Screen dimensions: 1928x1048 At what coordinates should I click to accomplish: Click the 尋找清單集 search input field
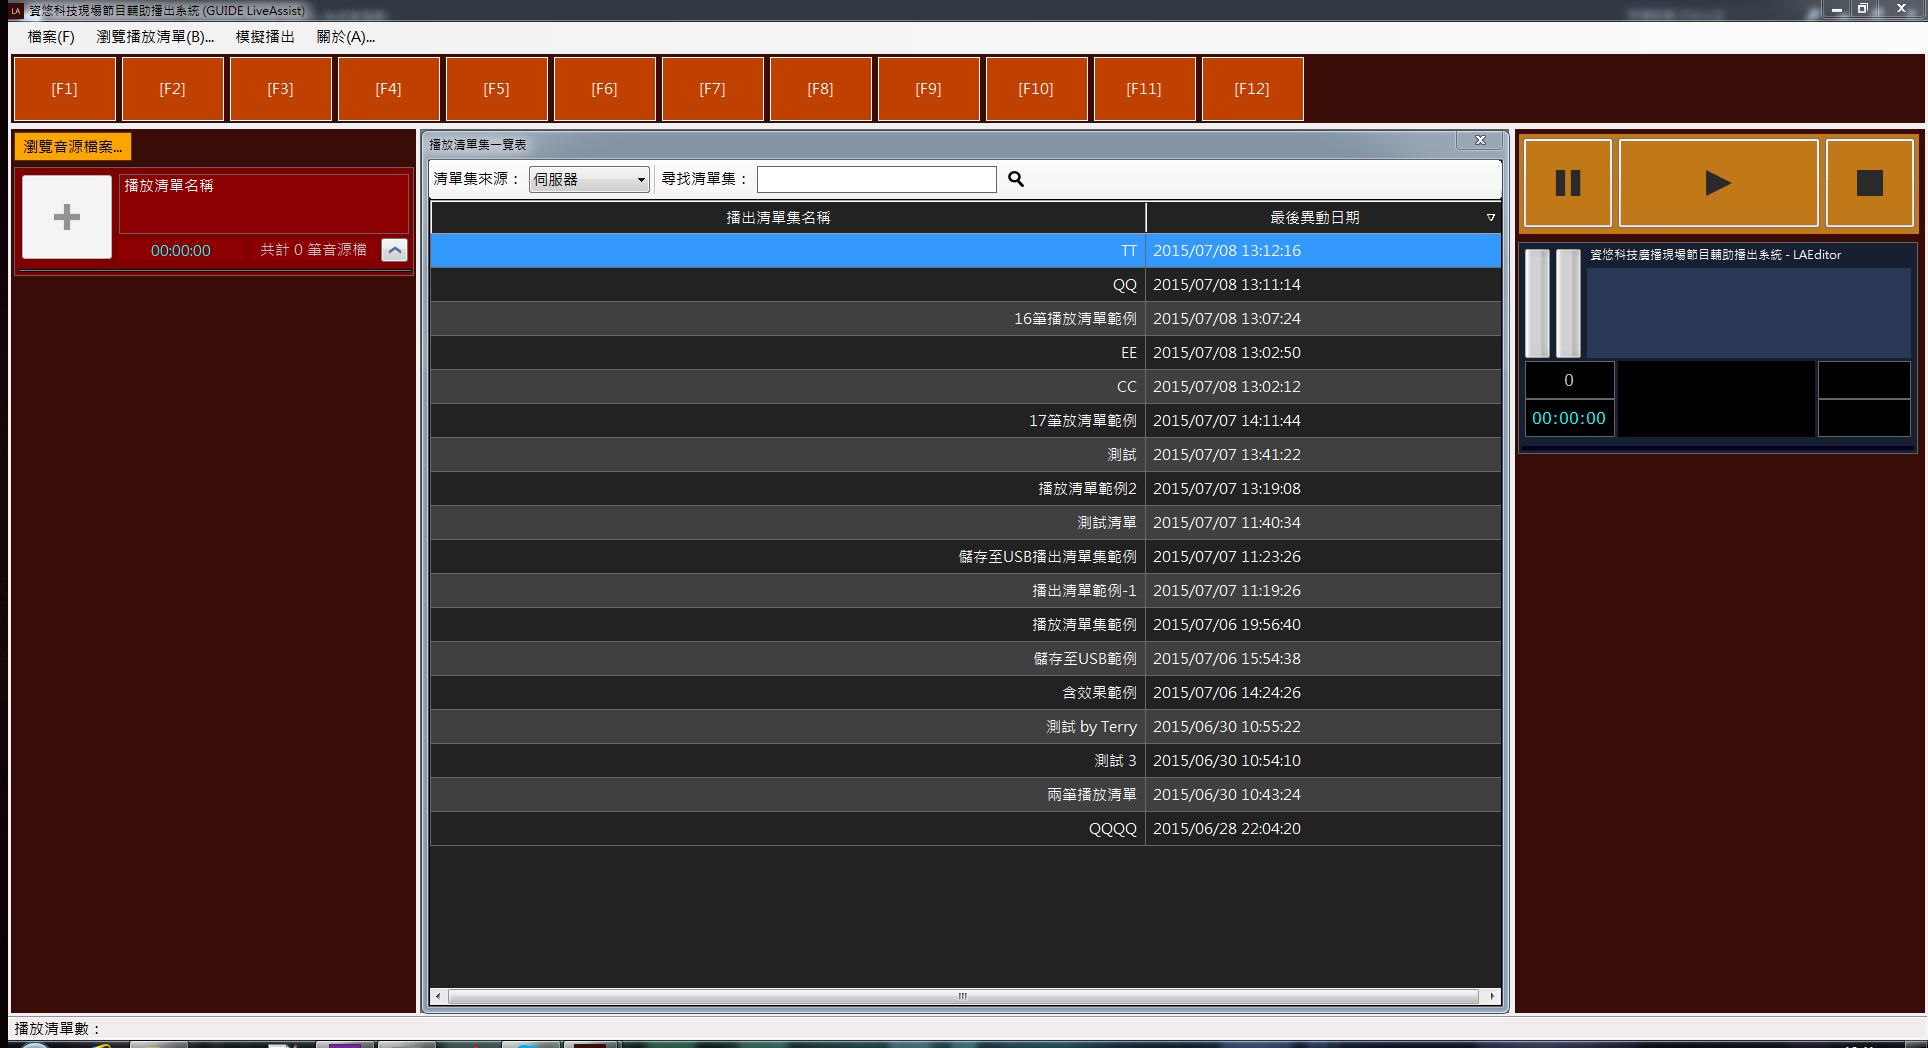[x=876, y=179]
